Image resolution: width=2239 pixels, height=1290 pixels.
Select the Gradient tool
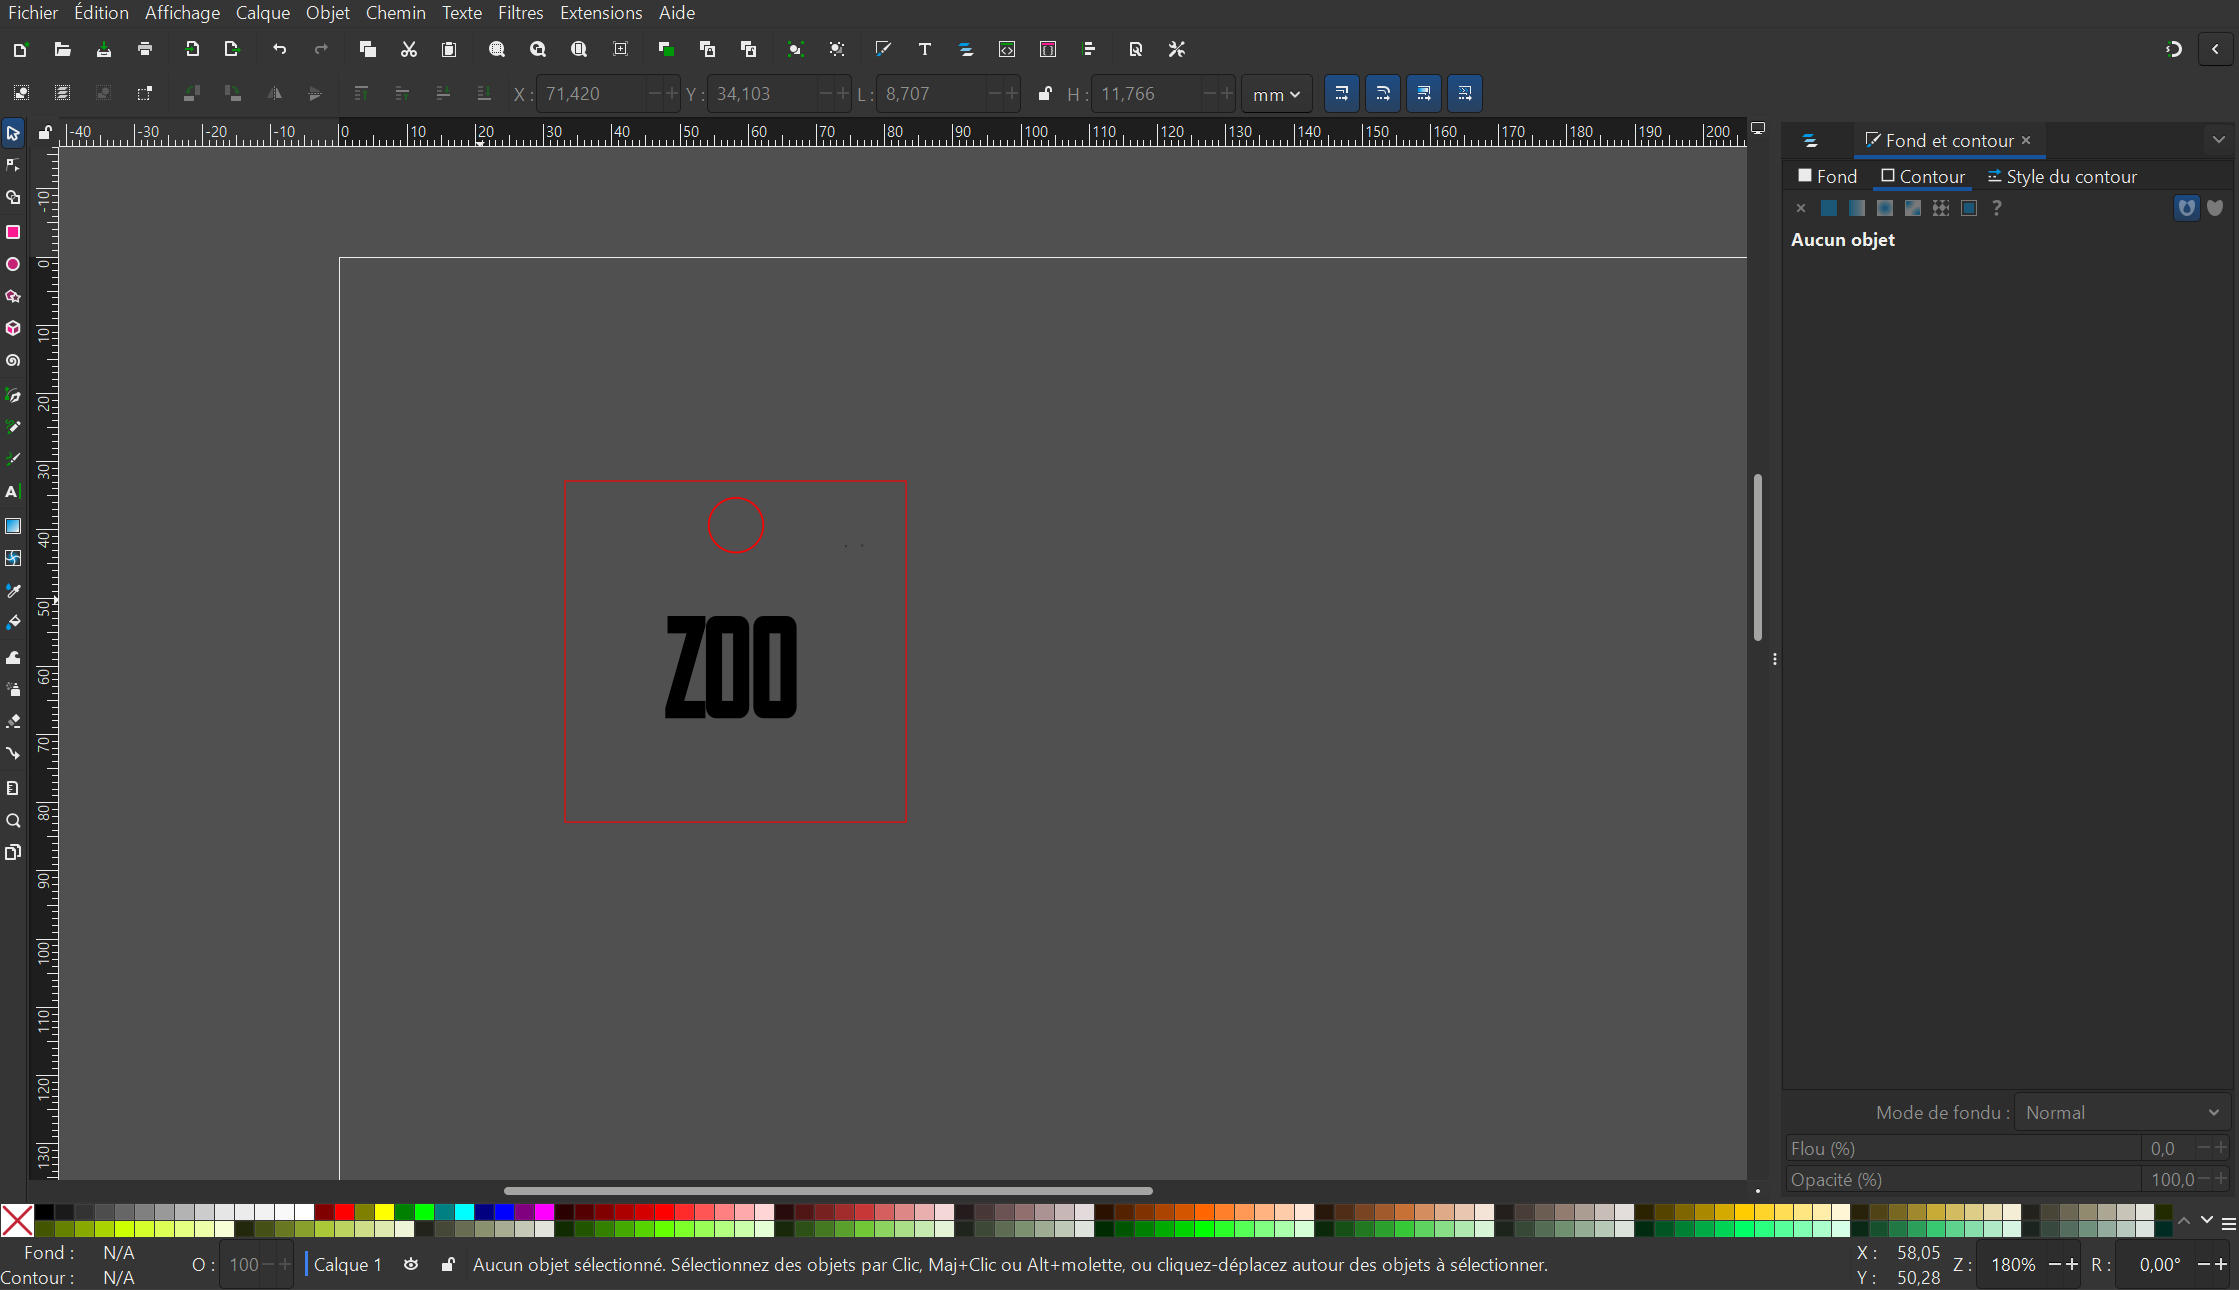click(13, 526)
